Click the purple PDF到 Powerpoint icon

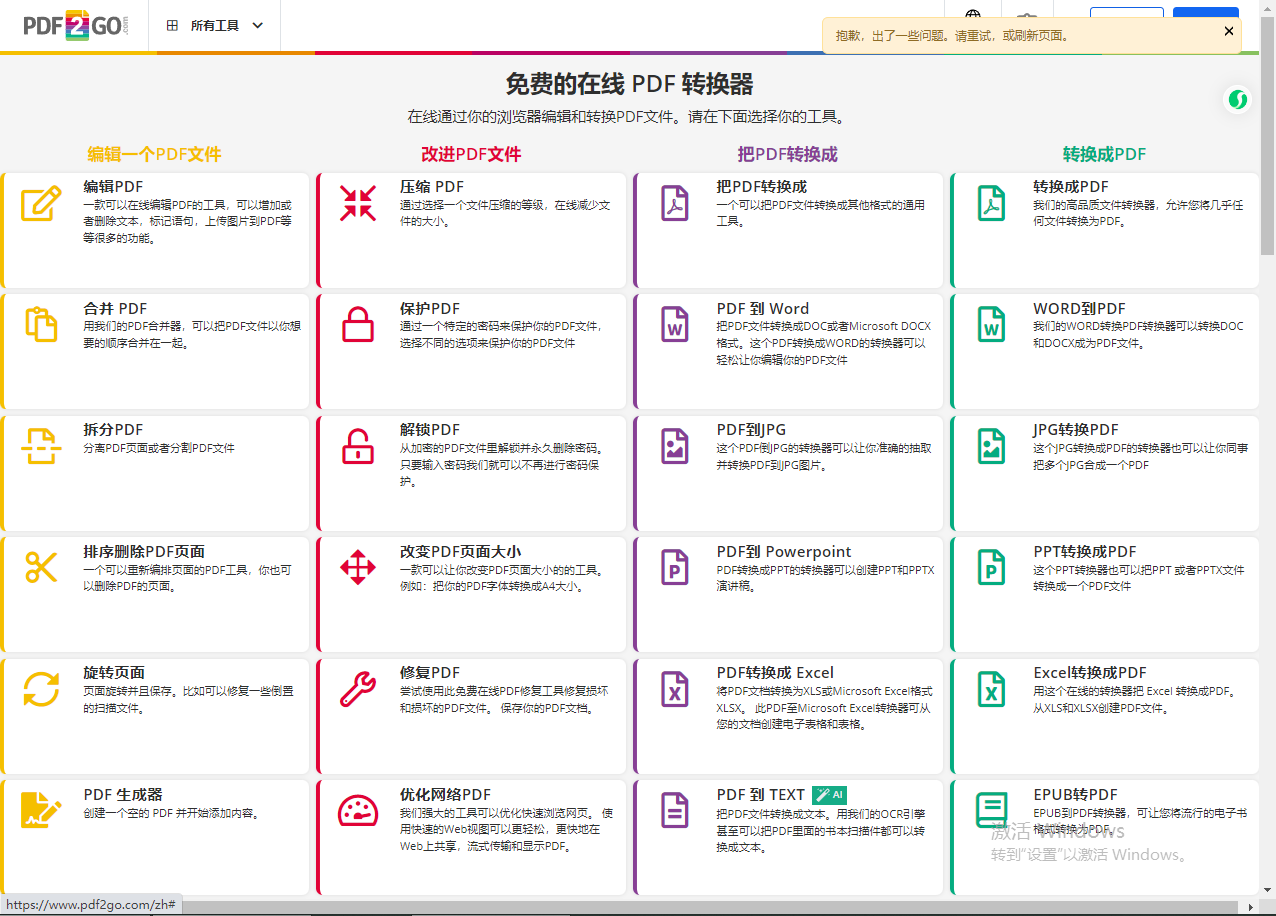coord(675,567)
